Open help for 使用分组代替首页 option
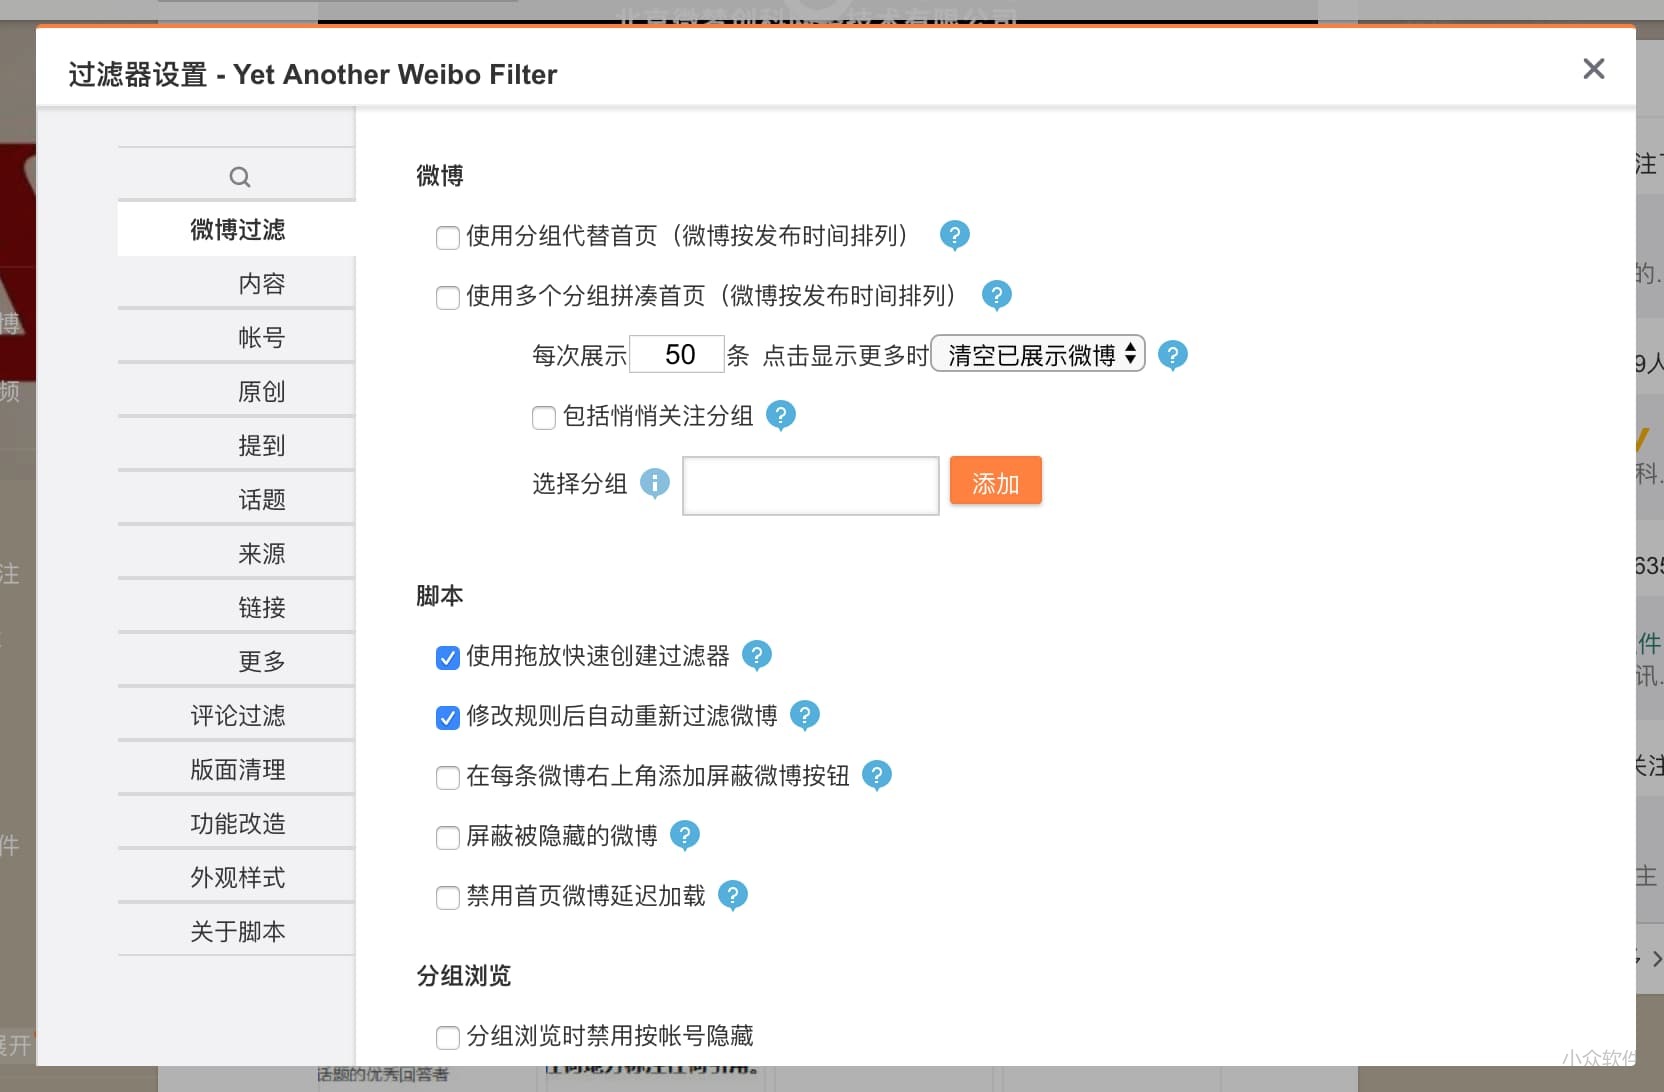Image resolution: width=1664 pixels, height=1092 pixels. [x=954, y=235]
